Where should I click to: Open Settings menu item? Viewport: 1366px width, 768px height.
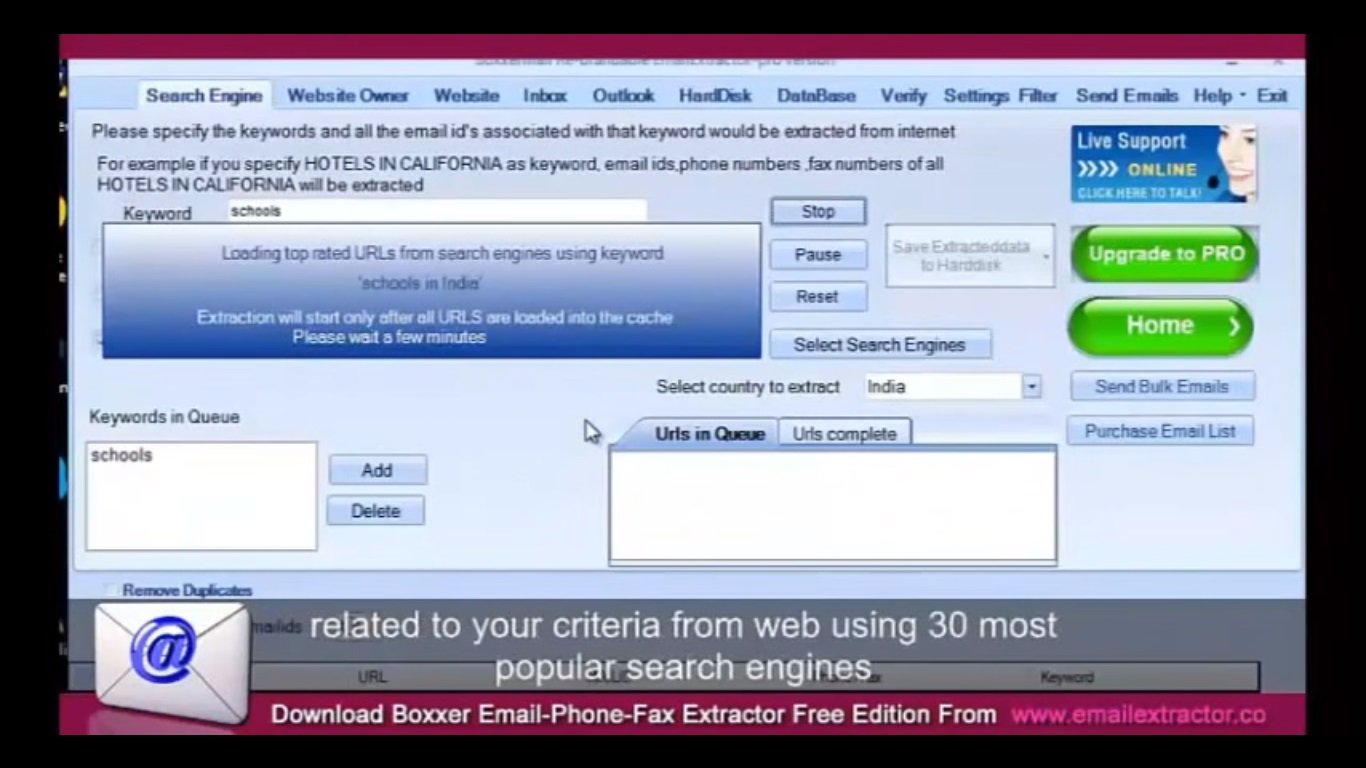[976, 96]
